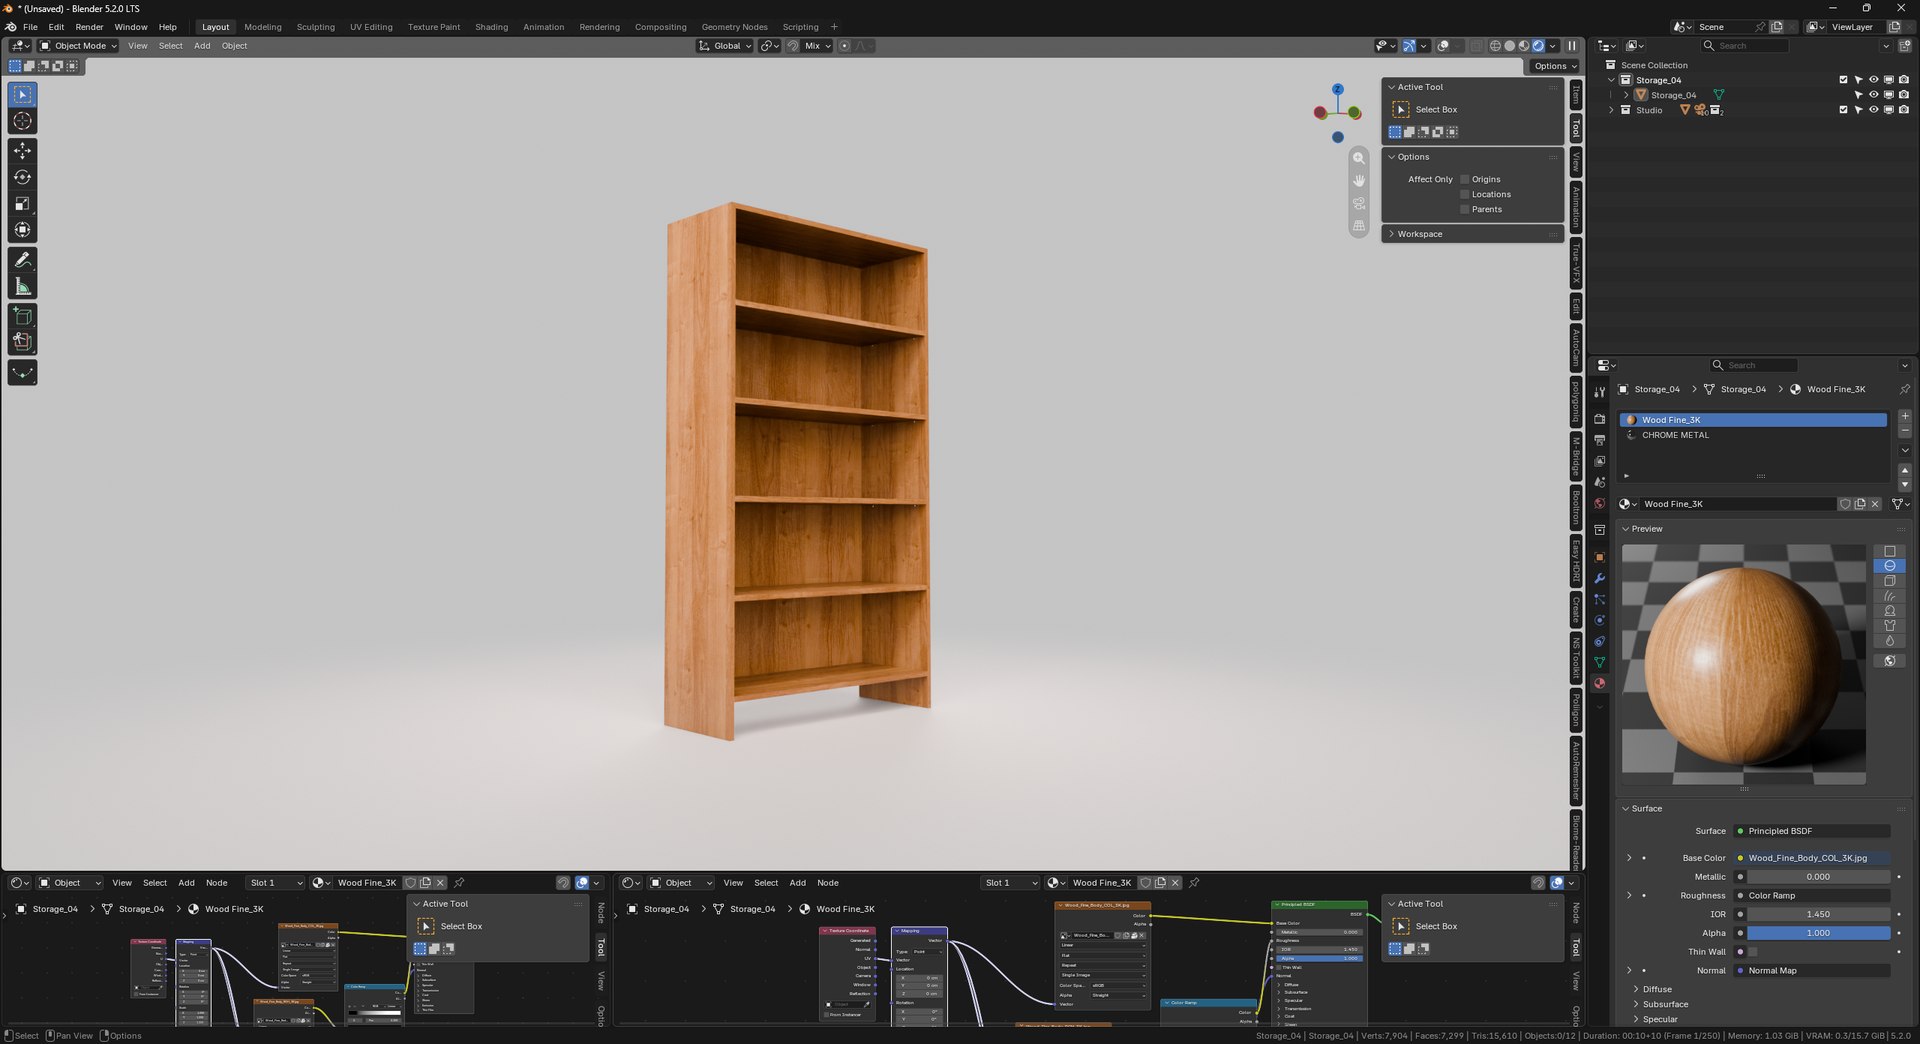Image resolution: width=1920 pixels, height=1044 pixels.
Task: Open the Global transform orientation dropdown
Action: pyautogui.click(x=725, y=46)
